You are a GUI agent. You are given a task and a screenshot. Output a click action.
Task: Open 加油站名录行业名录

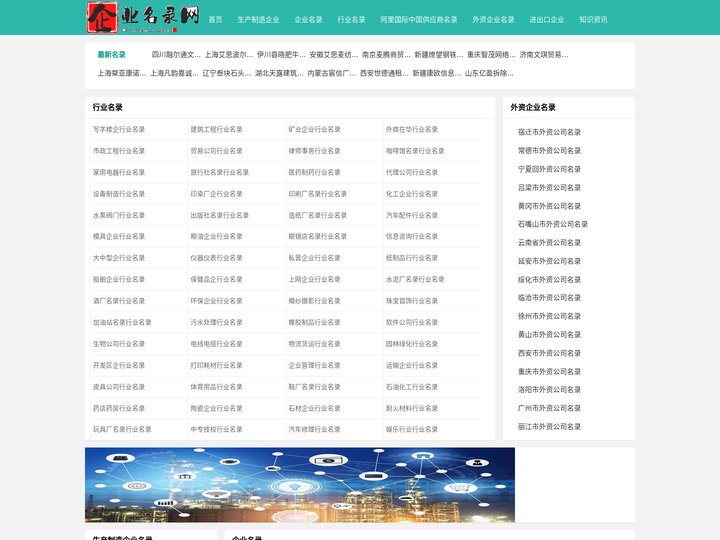pyautogui.click(x=122, y=322)
